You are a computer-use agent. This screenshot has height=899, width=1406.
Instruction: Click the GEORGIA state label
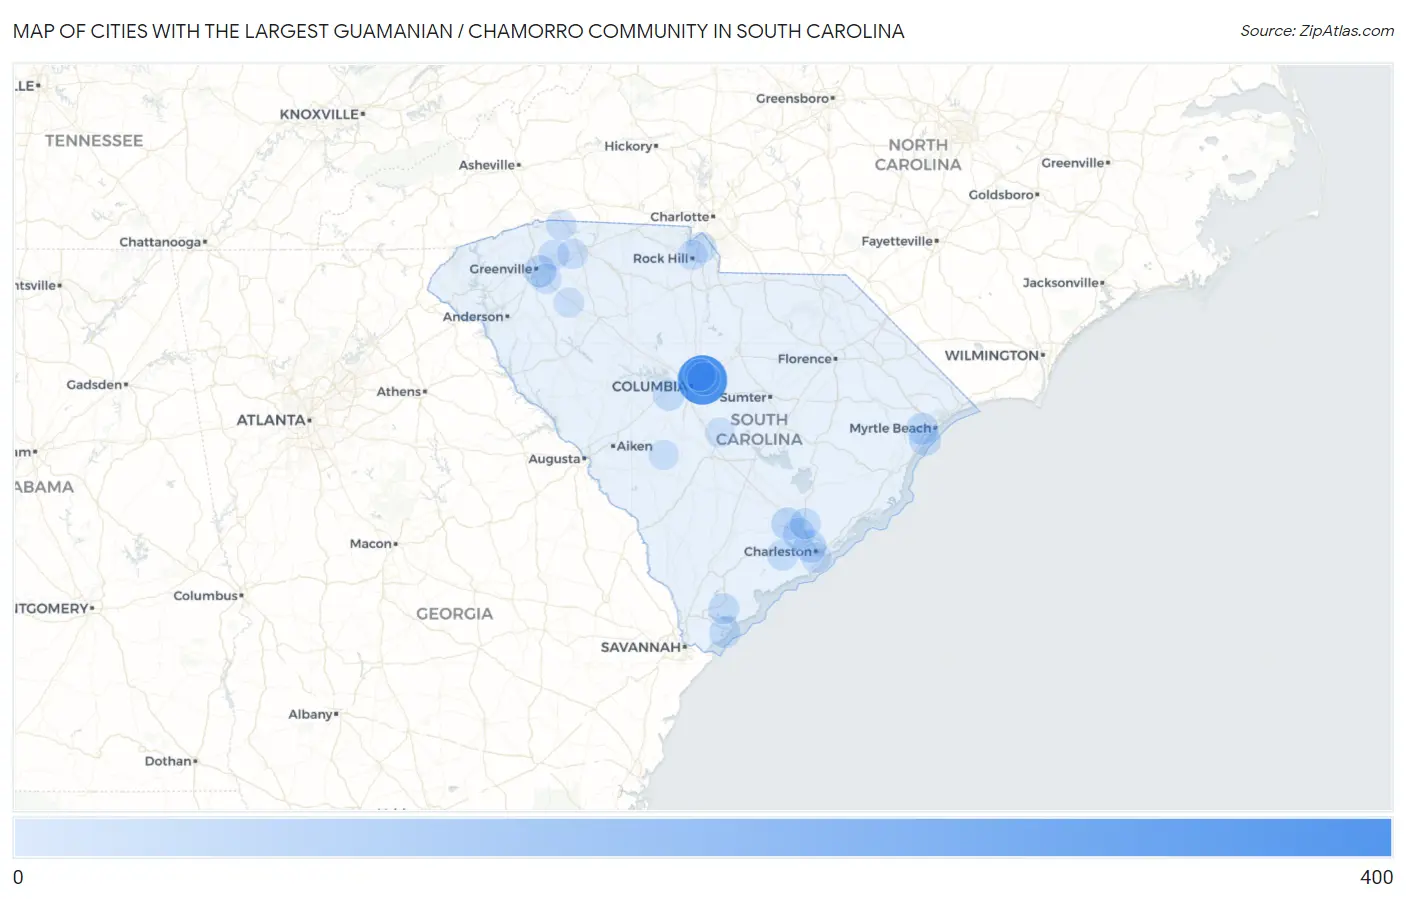pos(455,614)
